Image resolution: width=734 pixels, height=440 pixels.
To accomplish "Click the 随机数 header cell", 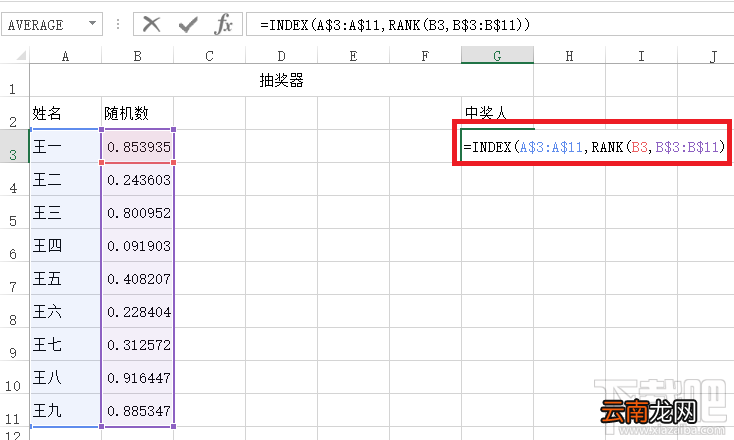I will pyautogui.click(x=137, y=113).
